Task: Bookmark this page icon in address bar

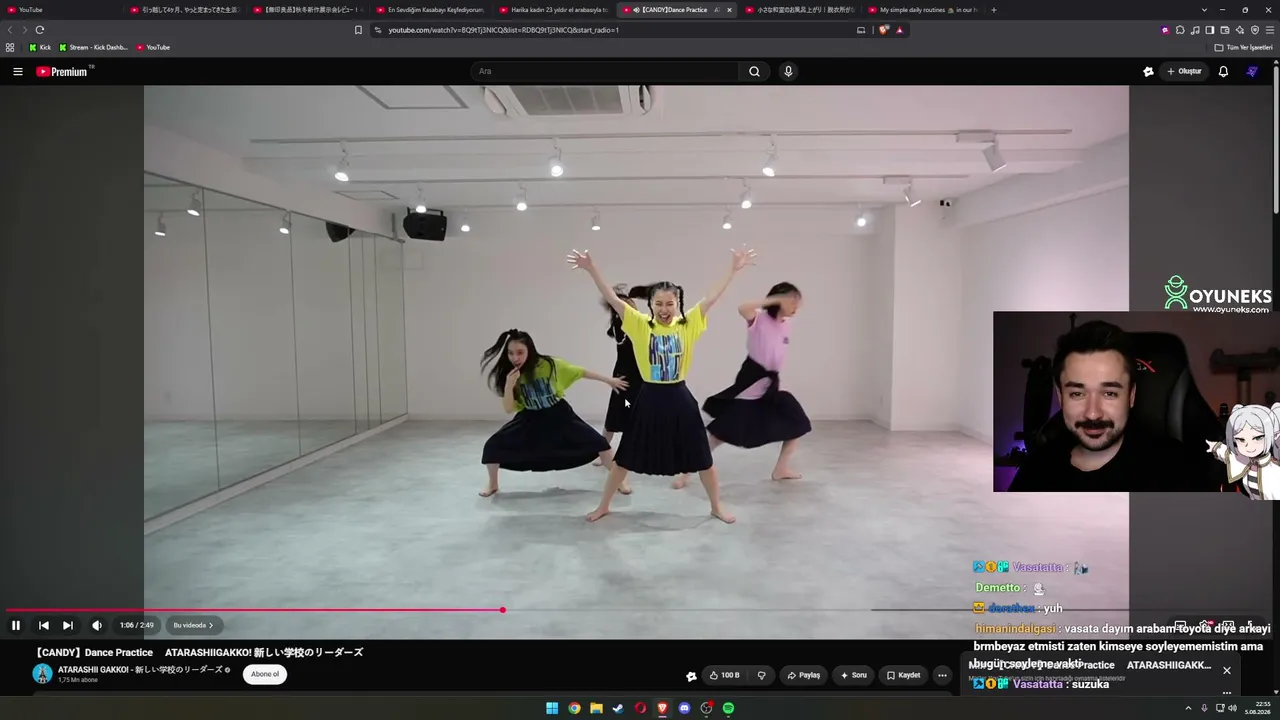Action: [358, 30]
